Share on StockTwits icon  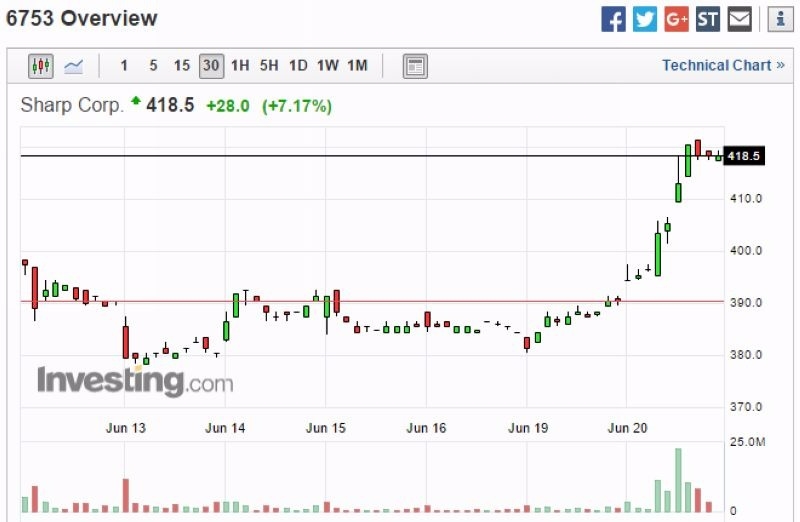(x=708, y=19)
